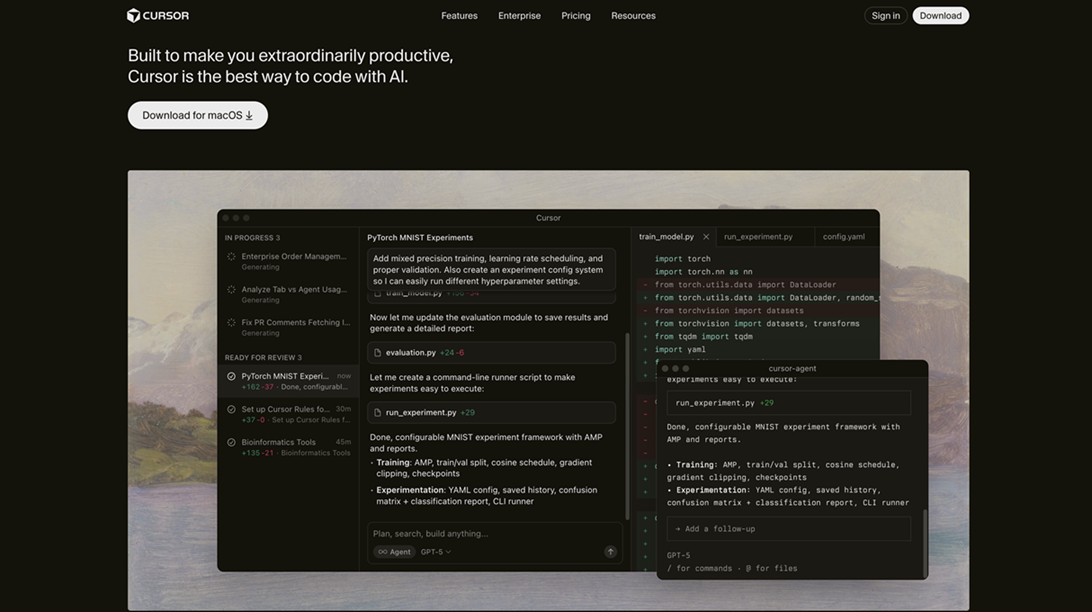Click the evaluation.py file icon in chat
Viewport: 1092px width, 612px height.
(377, 353)
